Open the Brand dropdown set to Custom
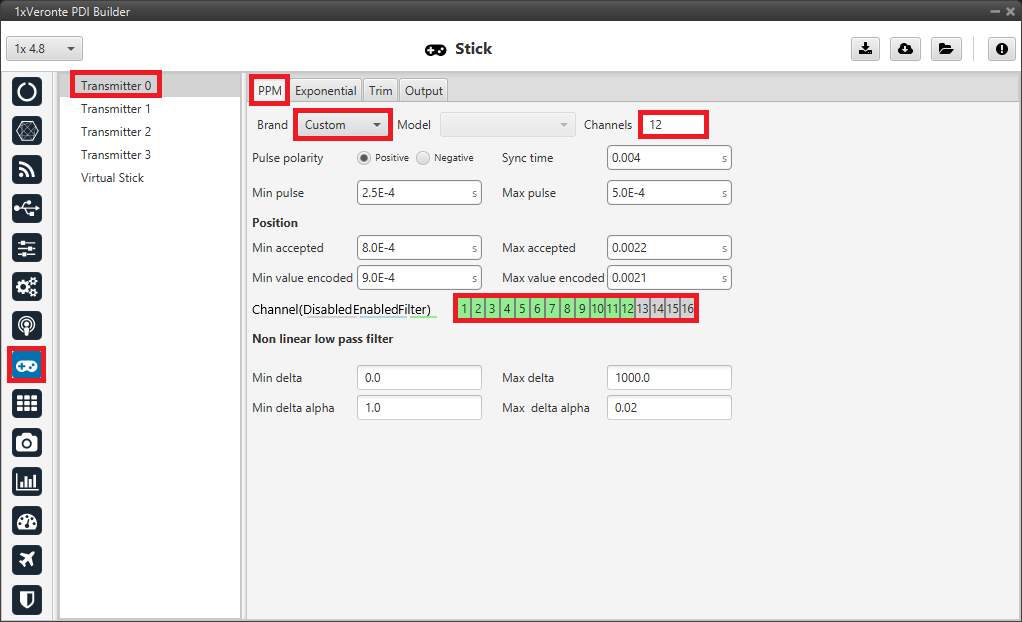The width and height of the screenshot is (1022, 622). click(343, 125)
